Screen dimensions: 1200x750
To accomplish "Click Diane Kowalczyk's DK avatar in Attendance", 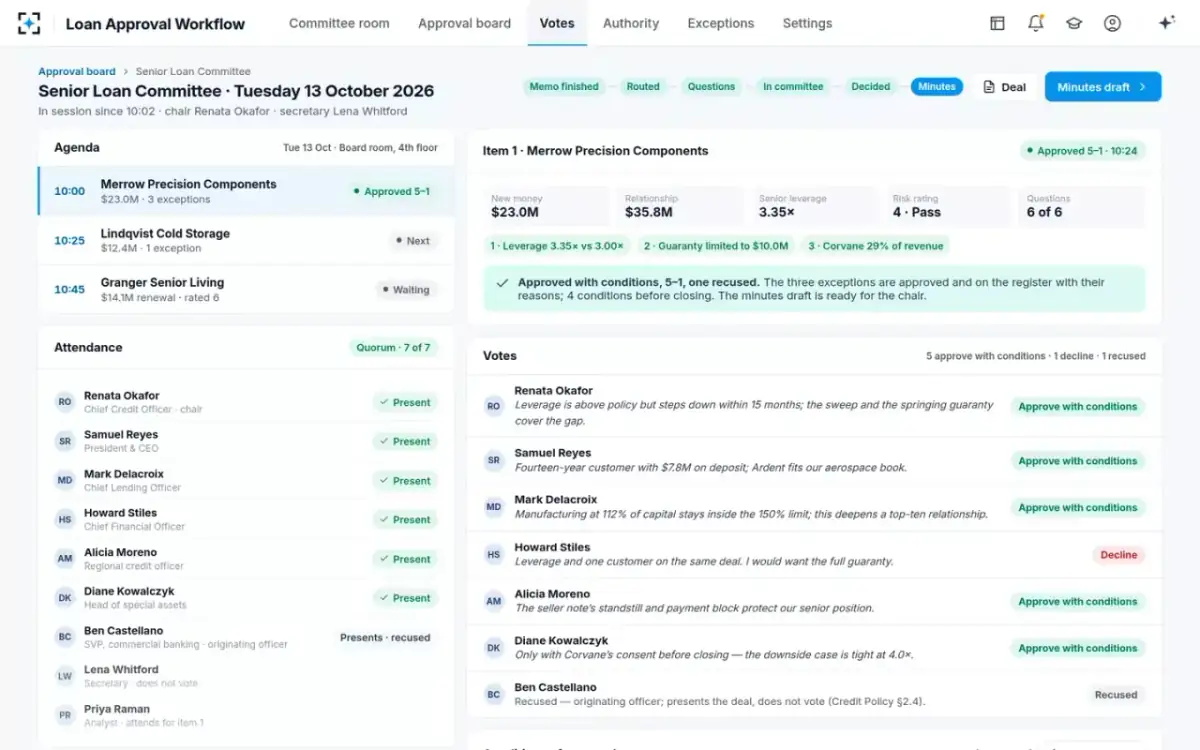I will [x=65, y=598].
